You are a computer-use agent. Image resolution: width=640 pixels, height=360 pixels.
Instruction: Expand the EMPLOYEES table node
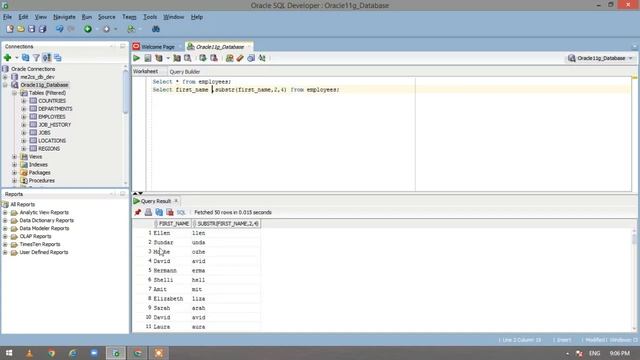click(24, 117)
